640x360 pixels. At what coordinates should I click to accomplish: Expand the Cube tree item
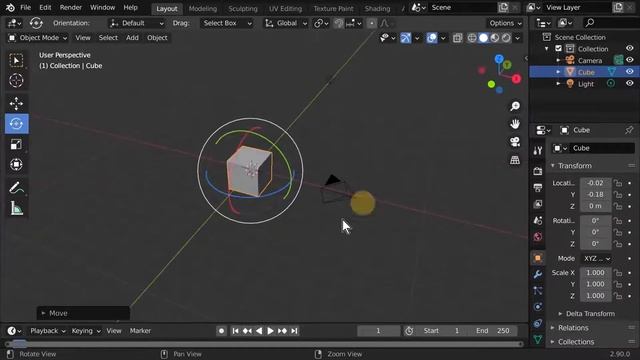558,72
